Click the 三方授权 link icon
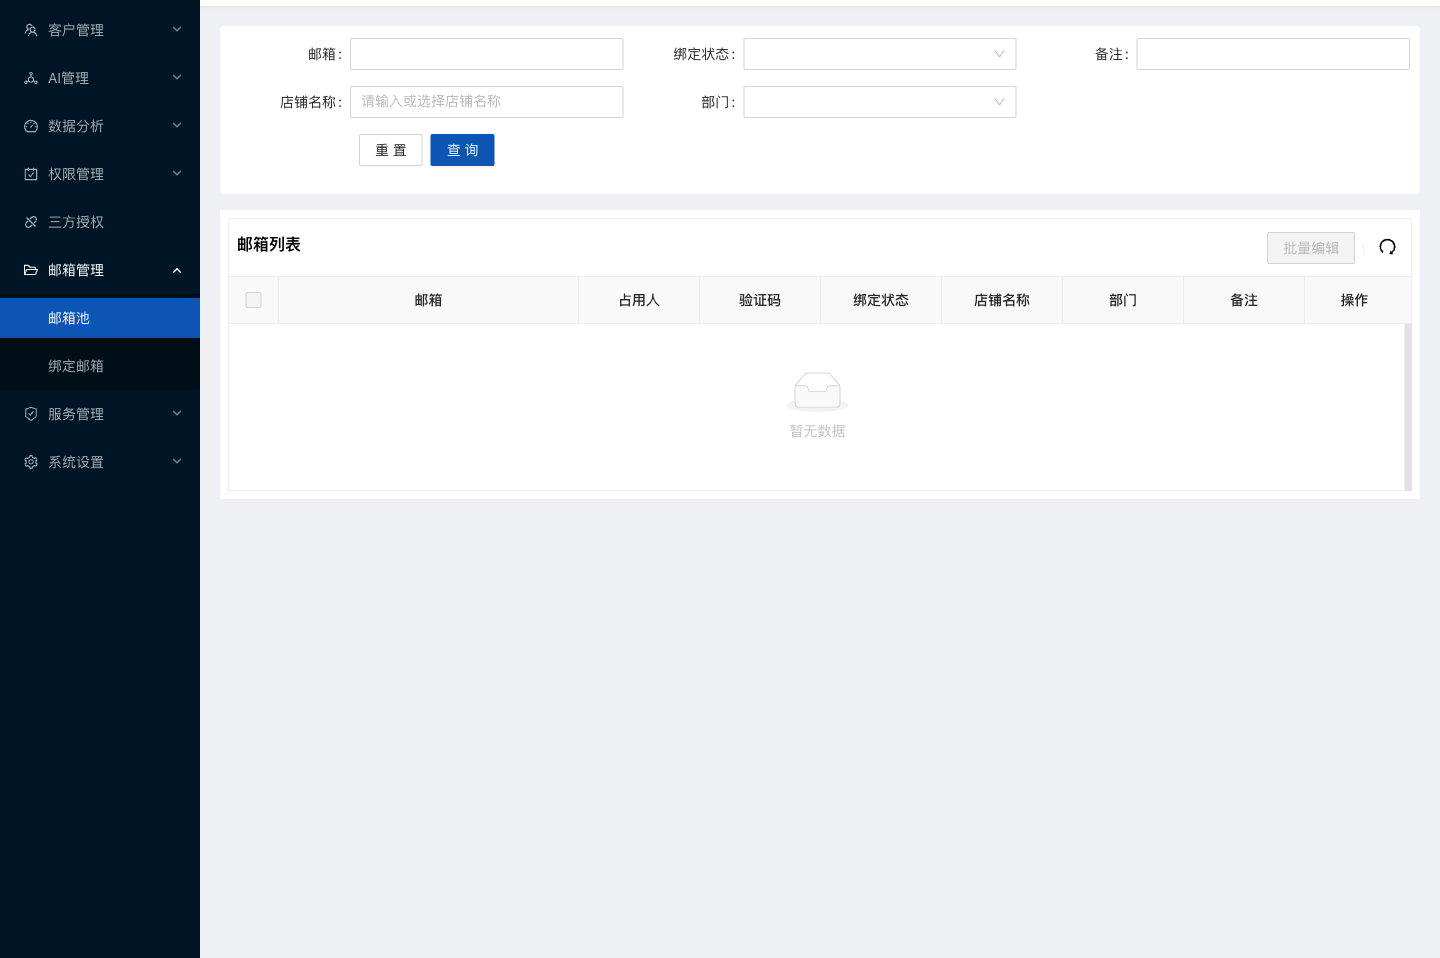 [x=31, y=222]
